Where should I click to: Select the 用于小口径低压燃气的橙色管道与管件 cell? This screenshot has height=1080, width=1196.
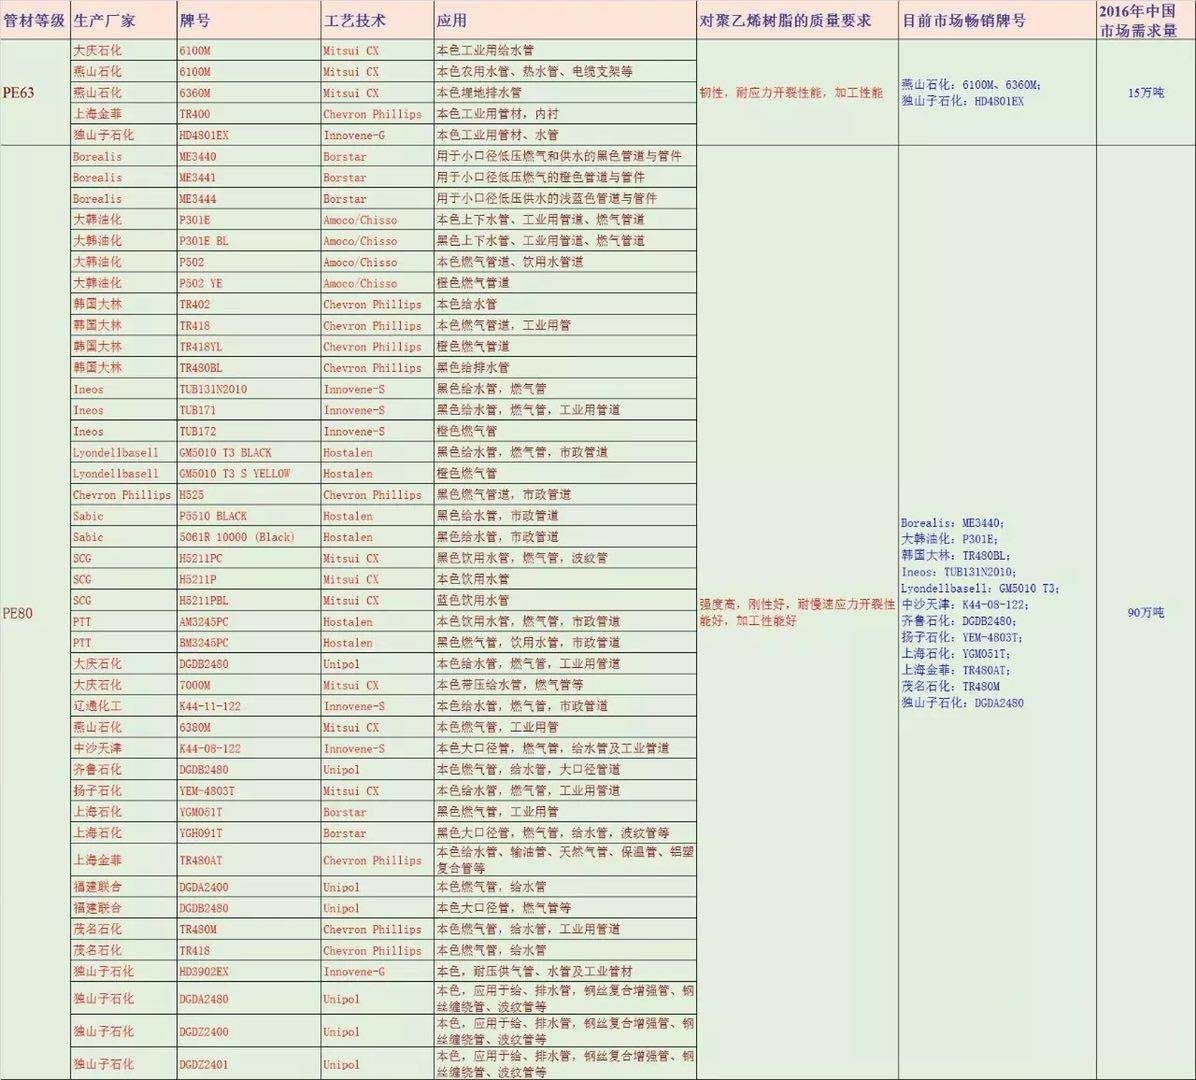565,177
